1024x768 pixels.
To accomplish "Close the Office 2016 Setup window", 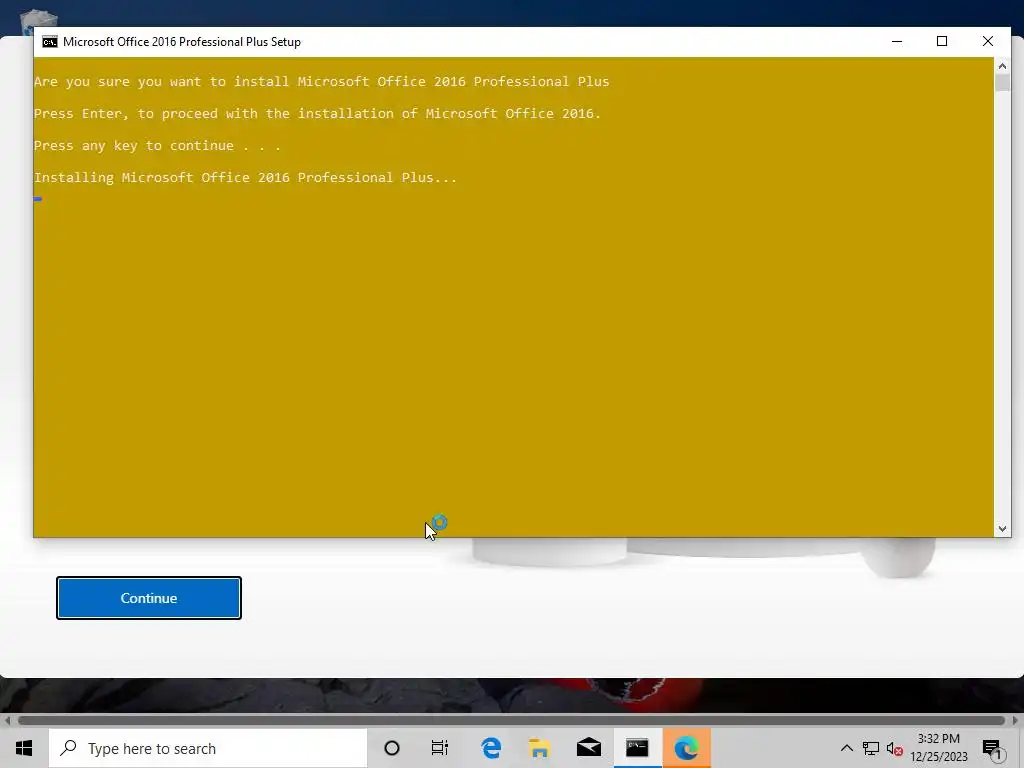I will [x=988, y=41].
